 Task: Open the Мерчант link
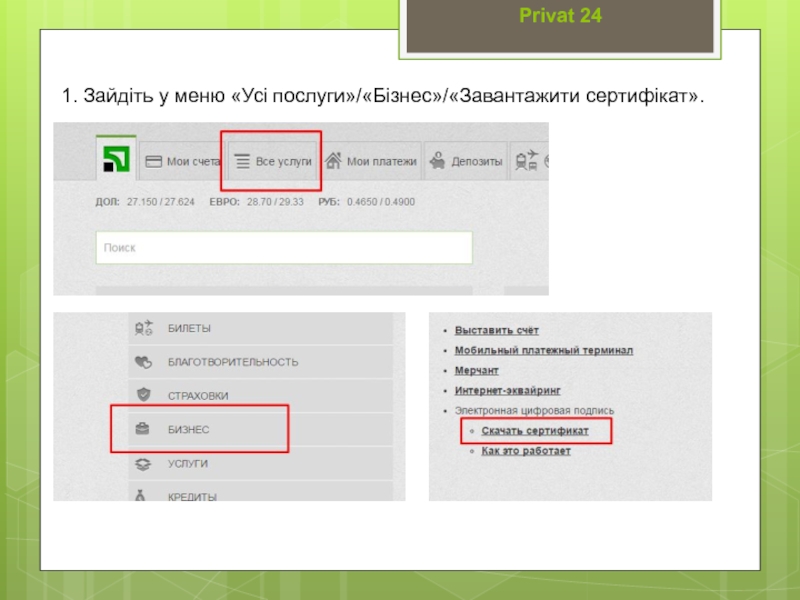[477, 370]
